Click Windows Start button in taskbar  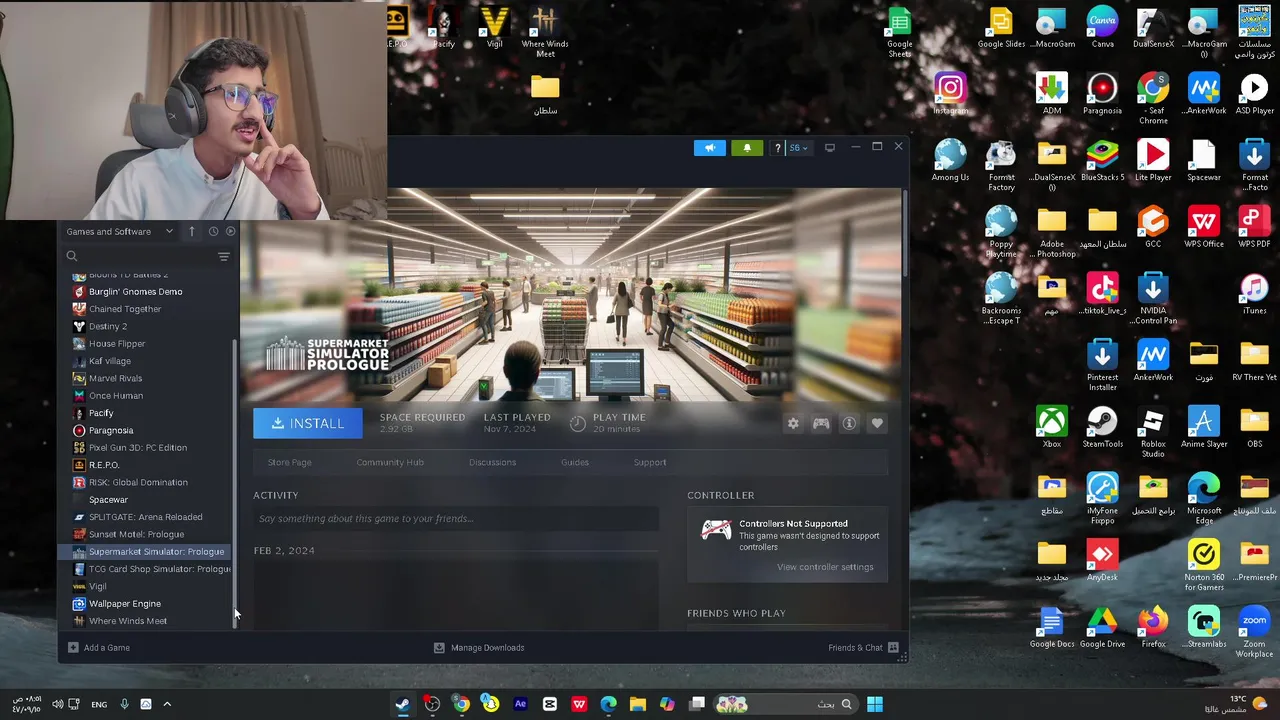tap(875, 704)
